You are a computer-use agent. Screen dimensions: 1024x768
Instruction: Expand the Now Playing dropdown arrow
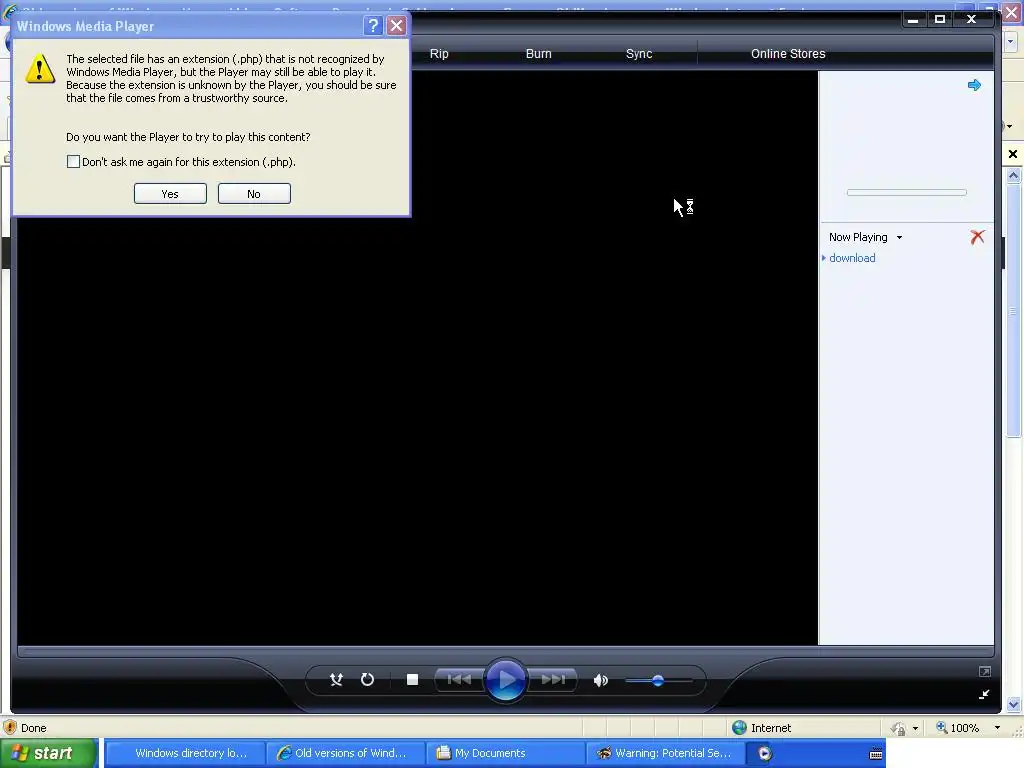tap(899, 238)
